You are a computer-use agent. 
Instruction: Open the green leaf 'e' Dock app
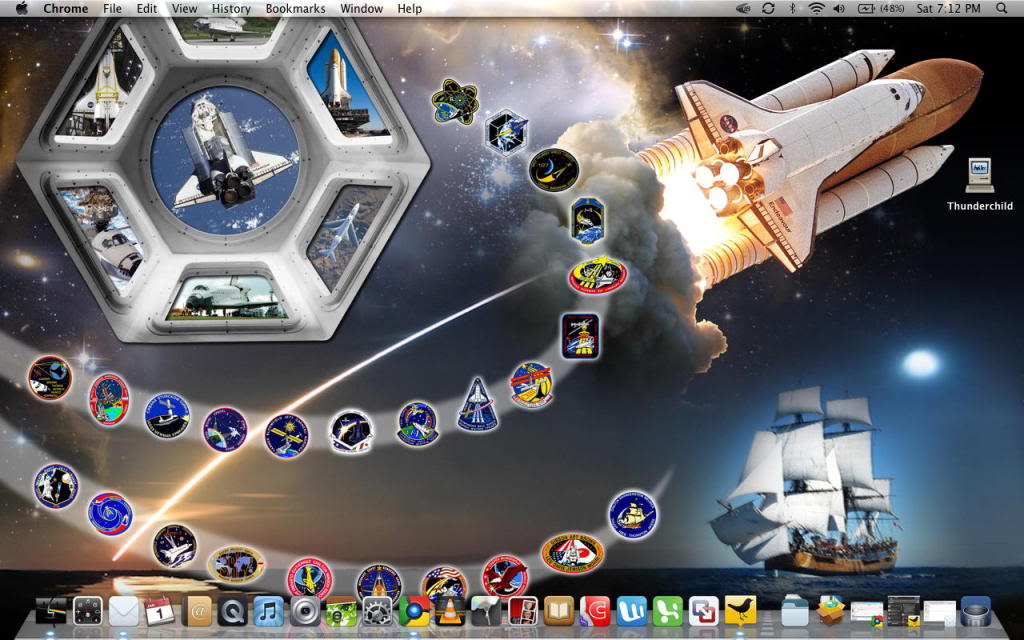click(340, 611)
